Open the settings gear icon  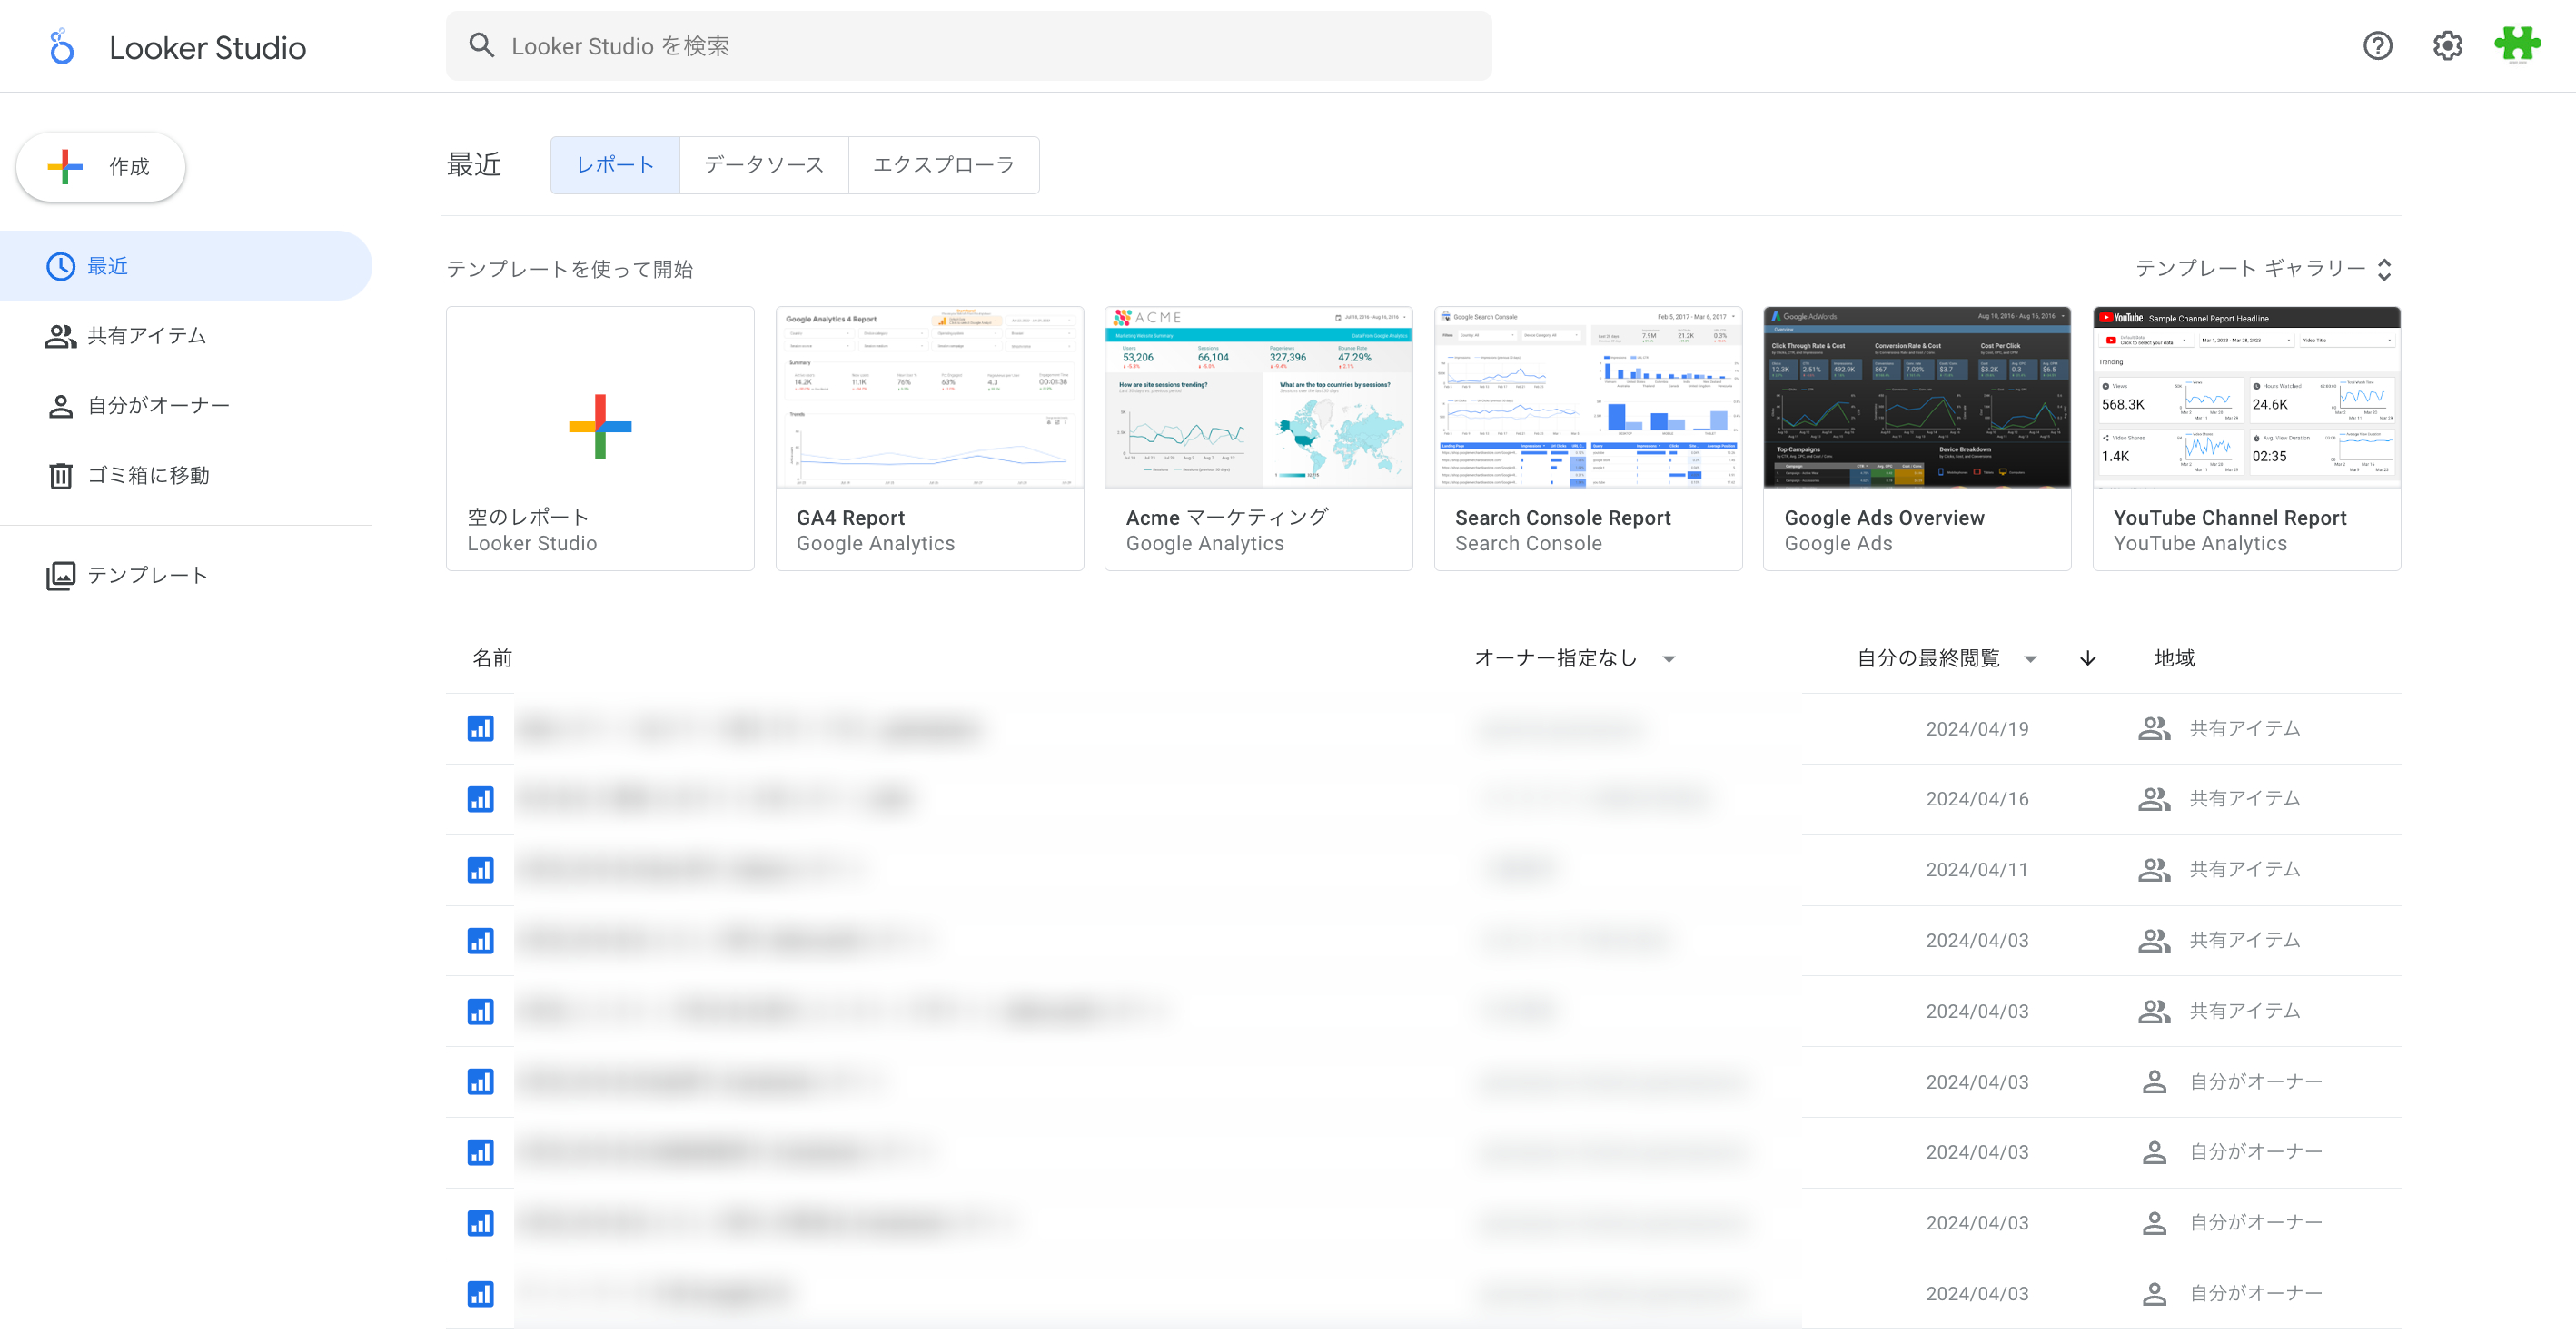[x=2447, y=46]
